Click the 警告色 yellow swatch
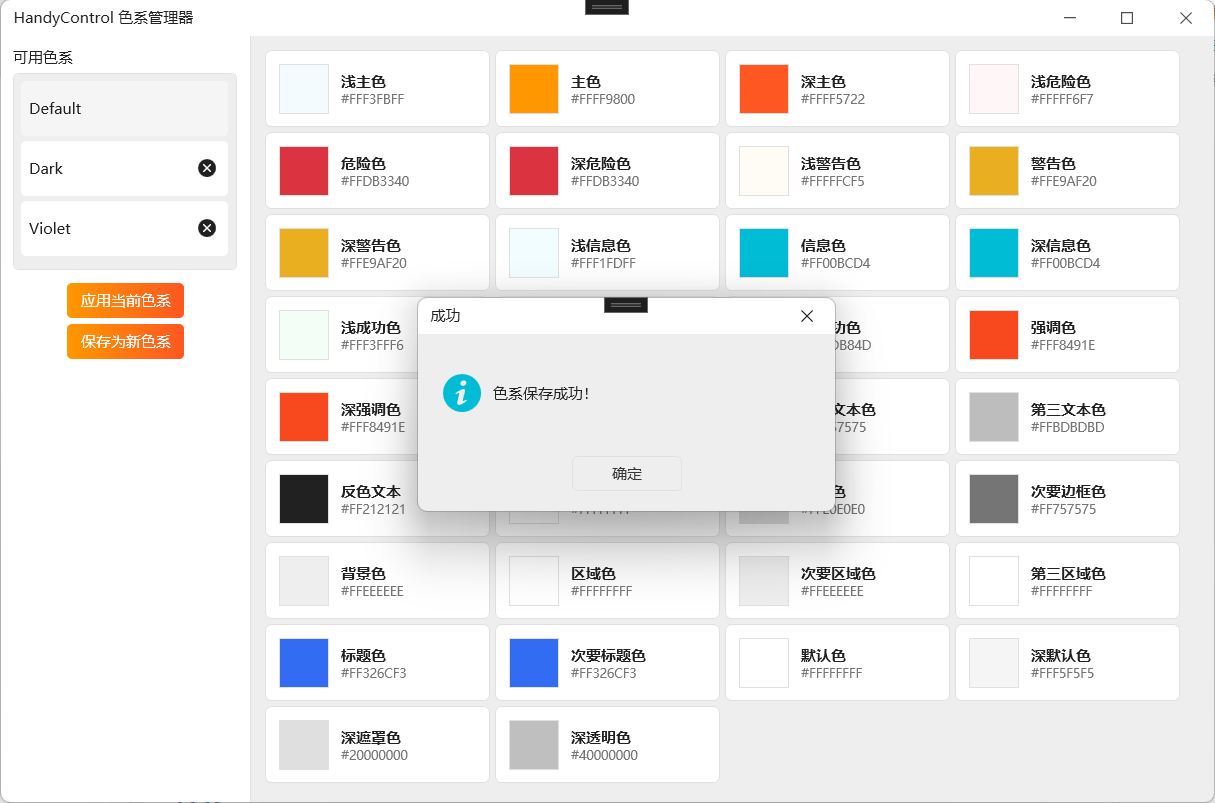1215x803 pixels. 994,171
